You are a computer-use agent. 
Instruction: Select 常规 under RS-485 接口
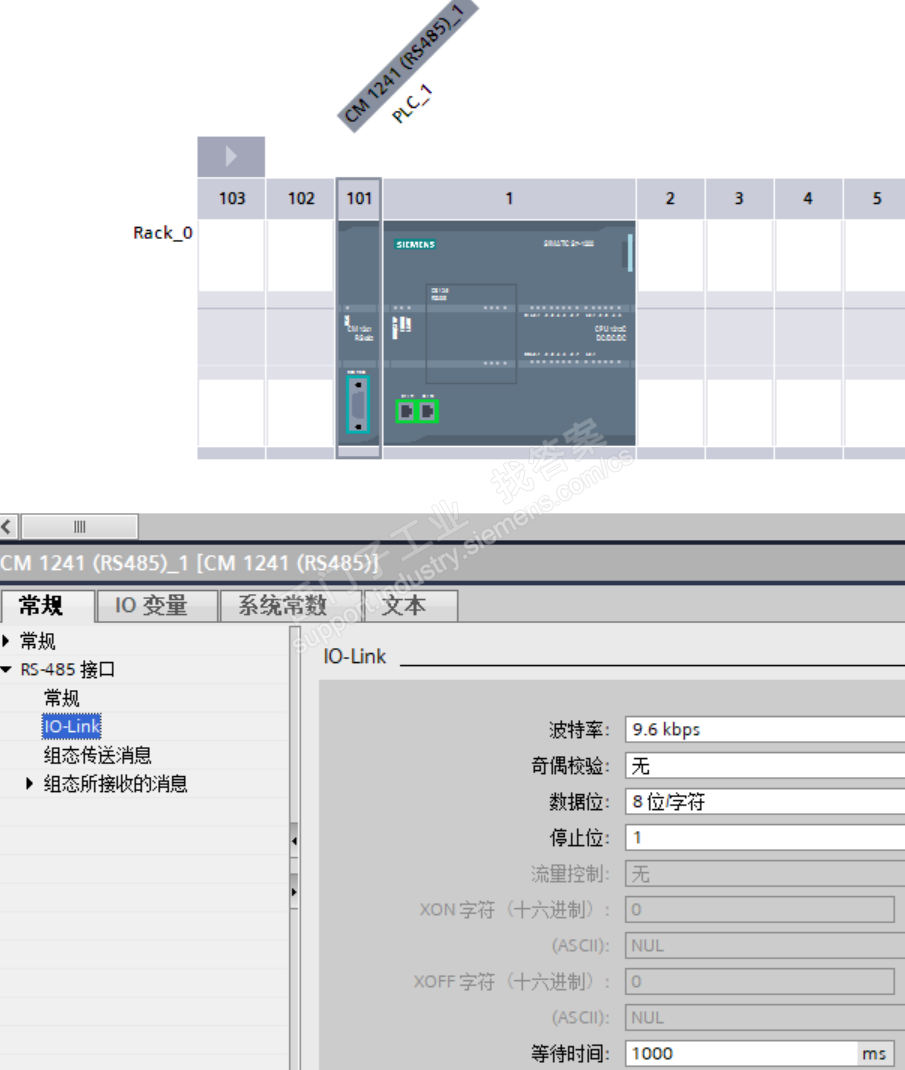coord(61,698)
